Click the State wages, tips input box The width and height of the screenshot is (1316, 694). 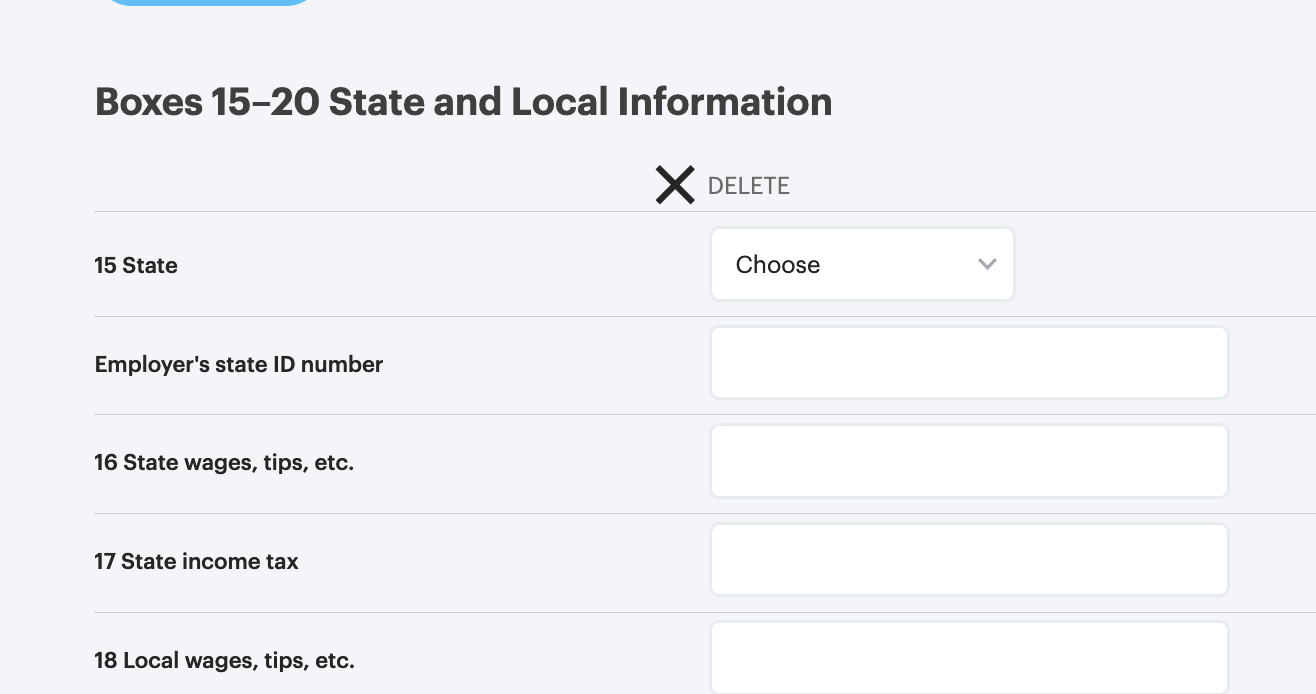968,461
